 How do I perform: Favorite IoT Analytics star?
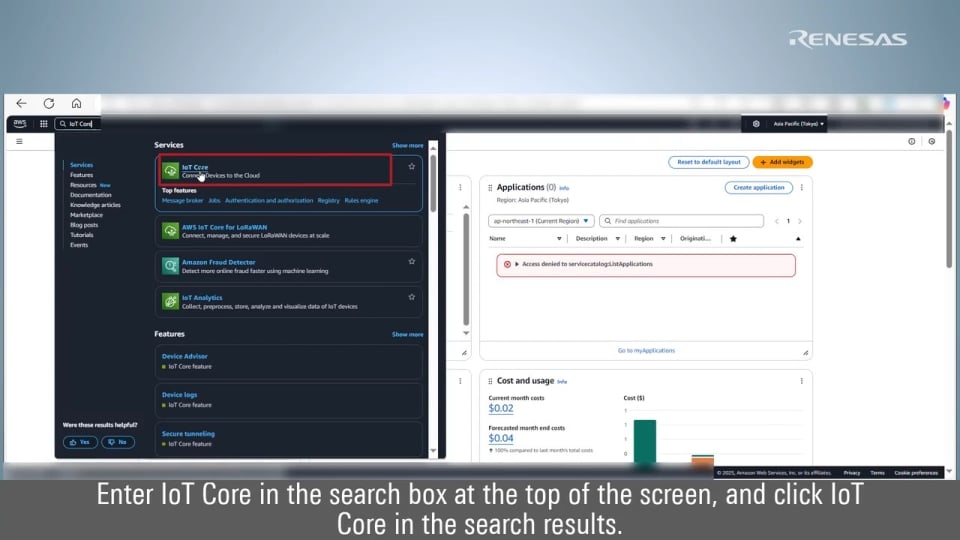[x=411, y=297]
